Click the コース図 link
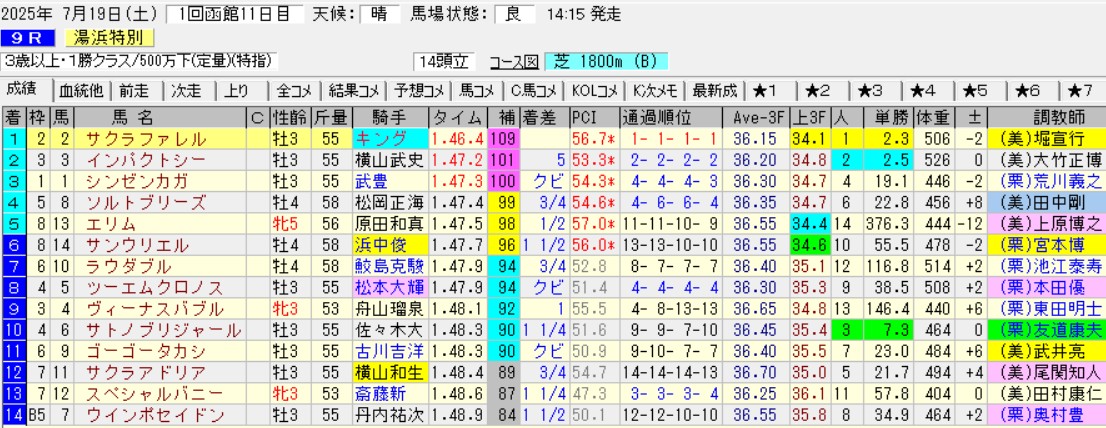Screen dimensions: 1106x428 click(514, 61)
